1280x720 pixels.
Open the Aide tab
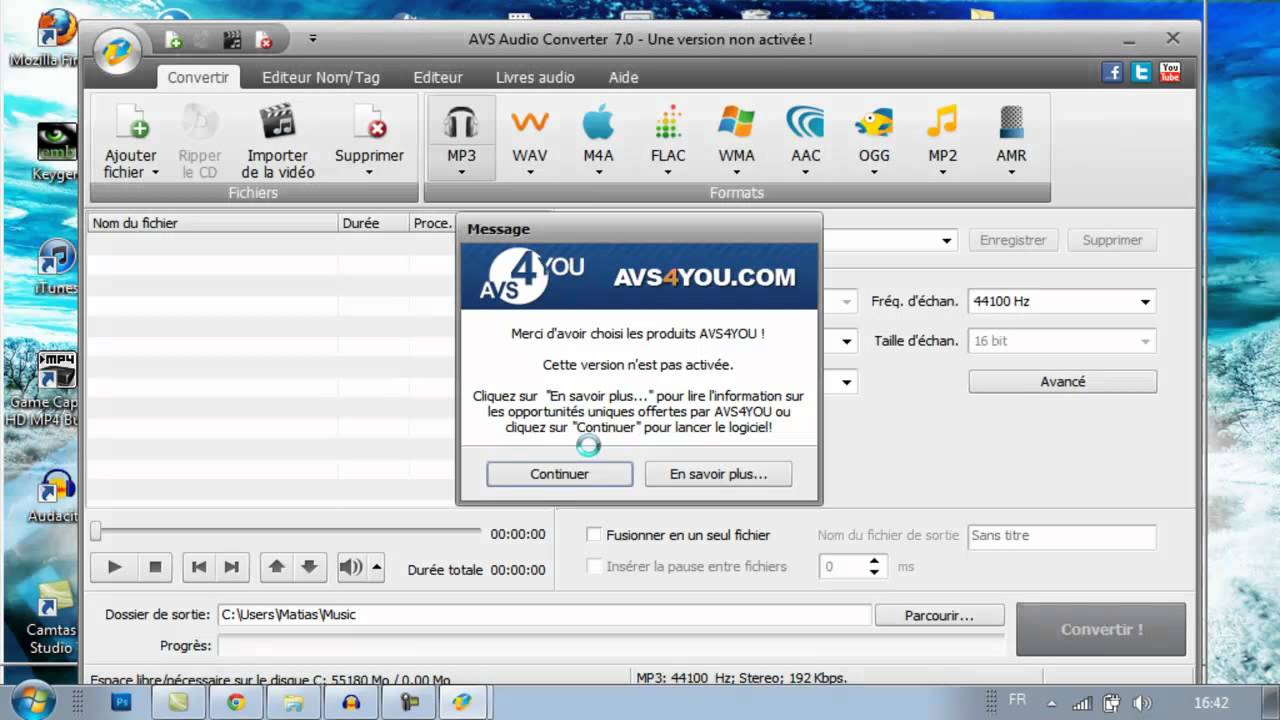click(x=624, y=77)
